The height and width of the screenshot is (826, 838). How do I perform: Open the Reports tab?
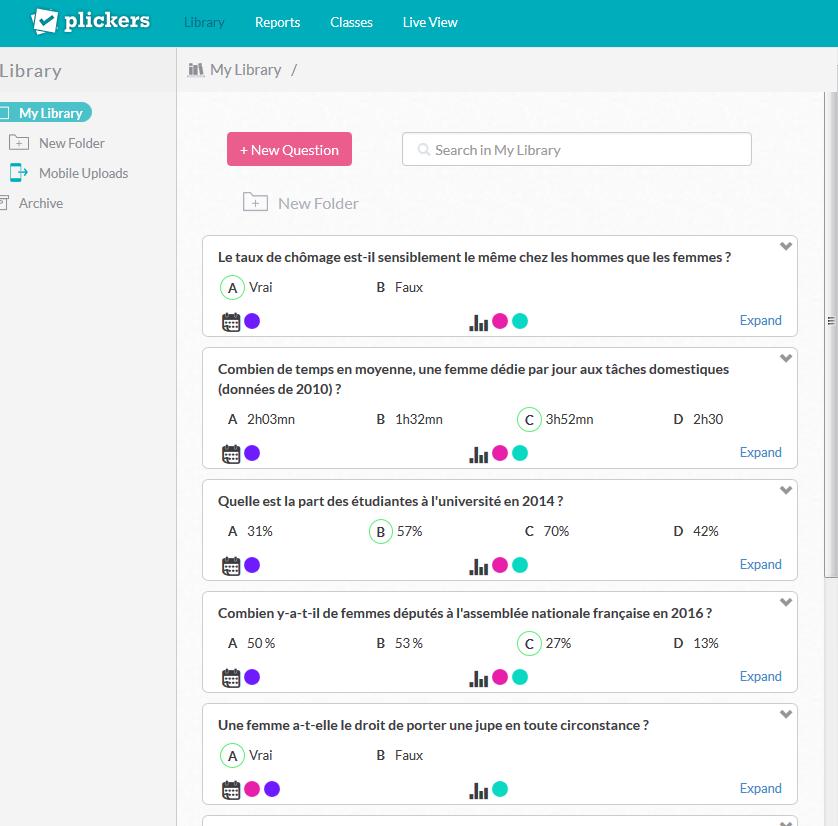[277, 22]
